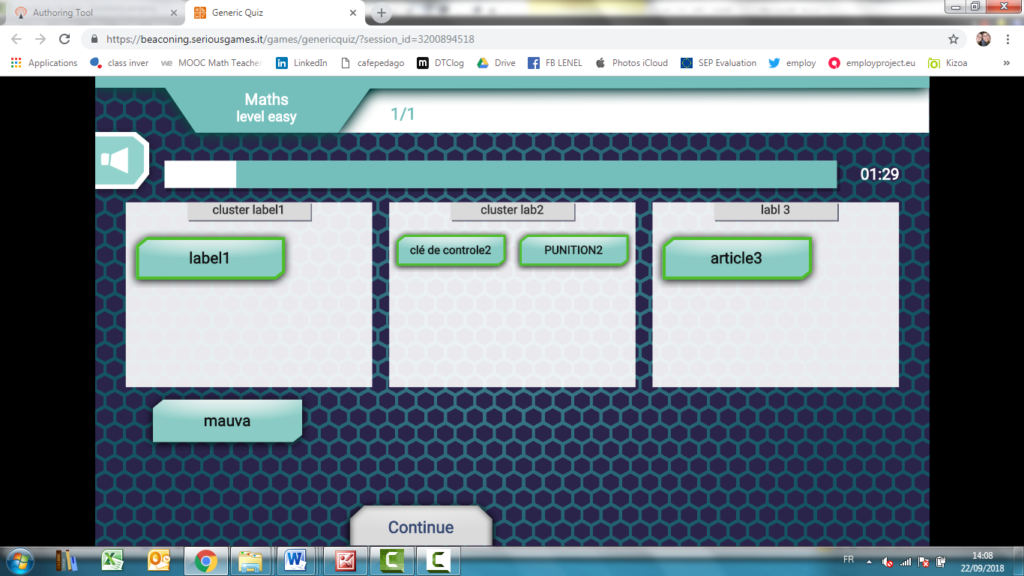Screen dimensions: 1024x576
Task: Open the Libraries books taskbar icon
Action: pos(66,561)
